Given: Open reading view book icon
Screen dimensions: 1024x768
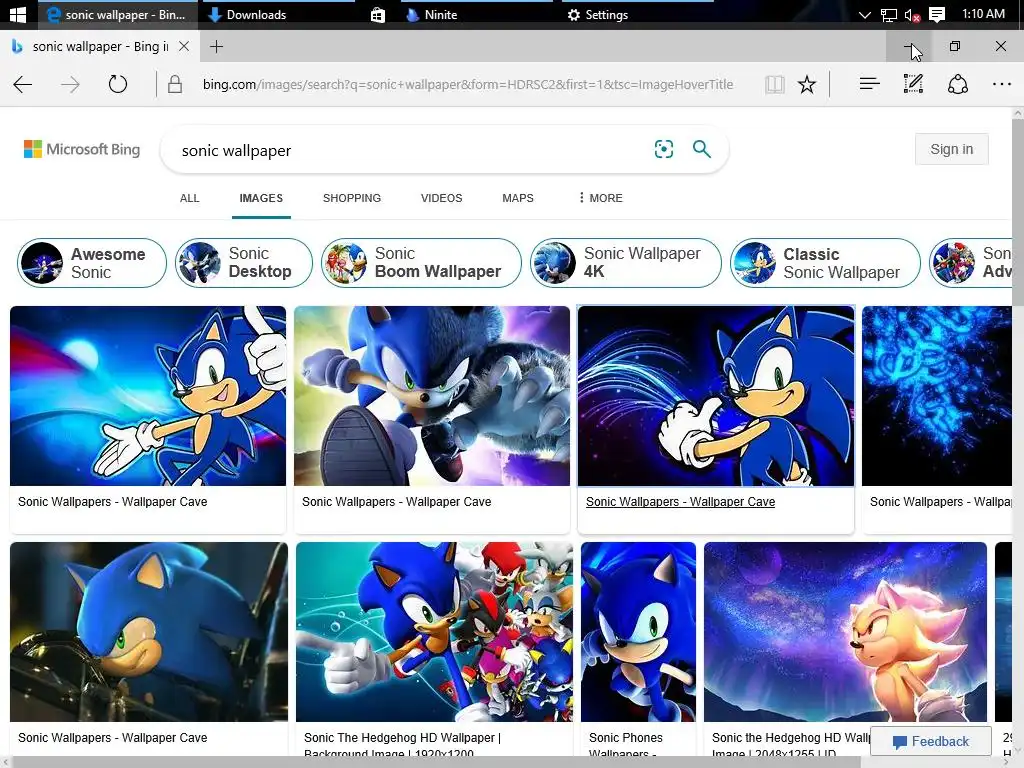Looking at the screenshot, I should [775, 84].
